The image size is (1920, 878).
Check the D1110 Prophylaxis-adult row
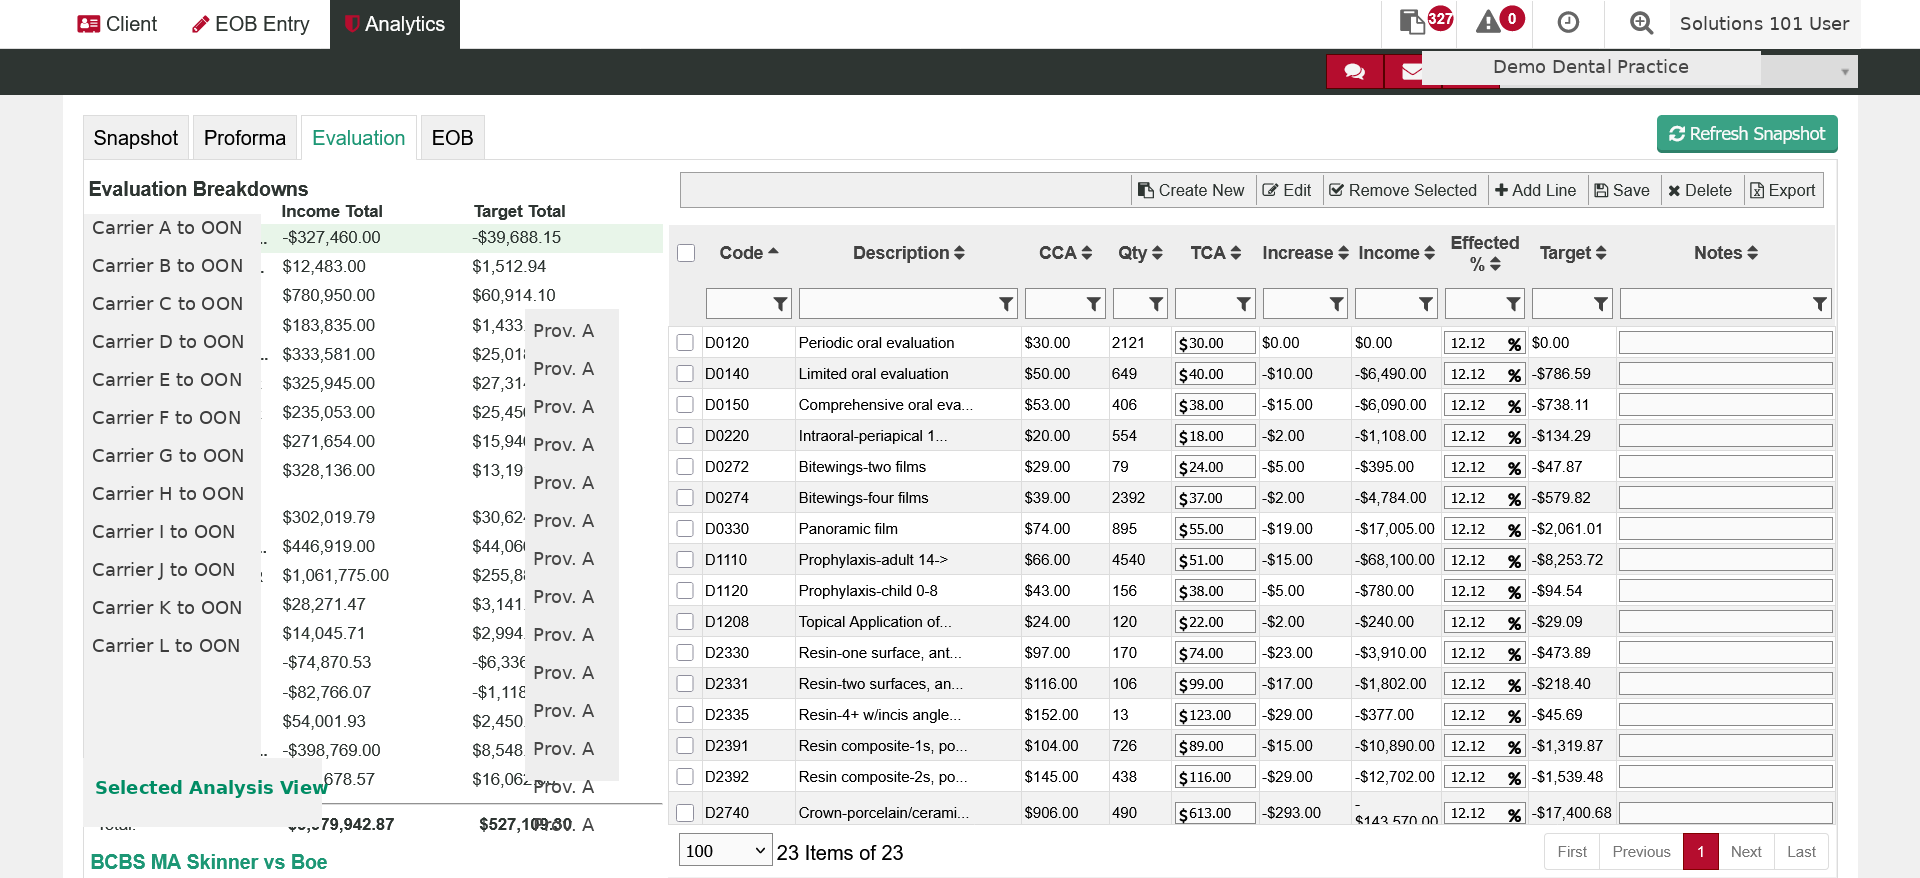tap(685, 560)
